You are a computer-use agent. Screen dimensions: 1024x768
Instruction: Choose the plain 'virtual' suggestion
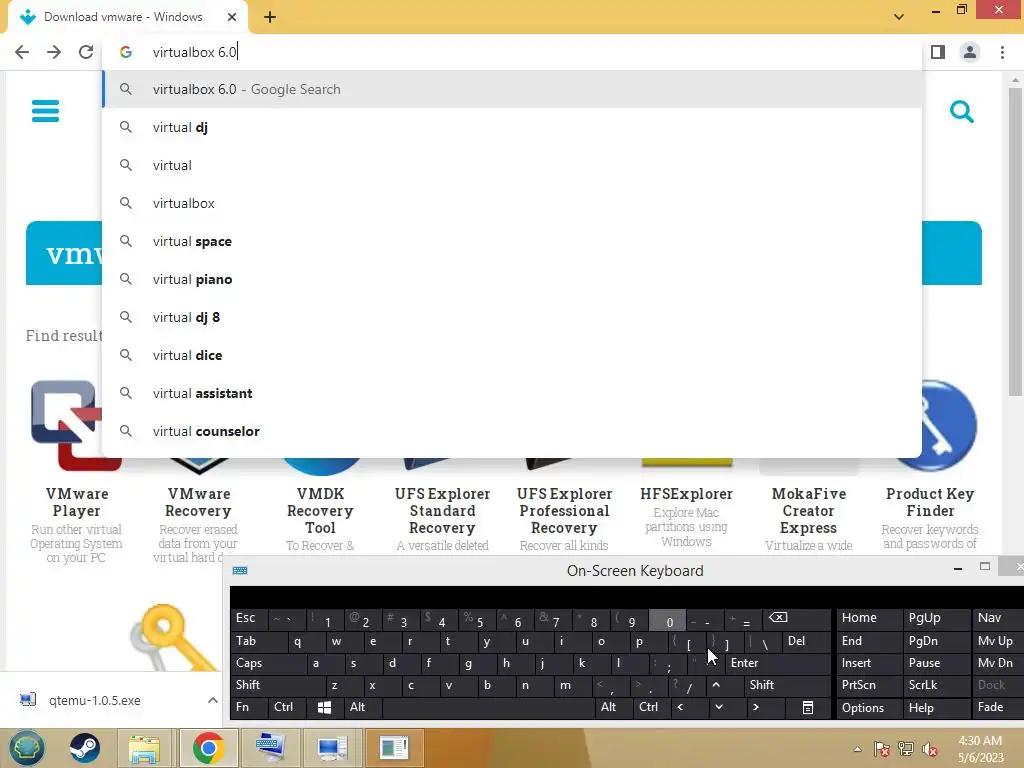pyautogui.click(x=513, y=165)
